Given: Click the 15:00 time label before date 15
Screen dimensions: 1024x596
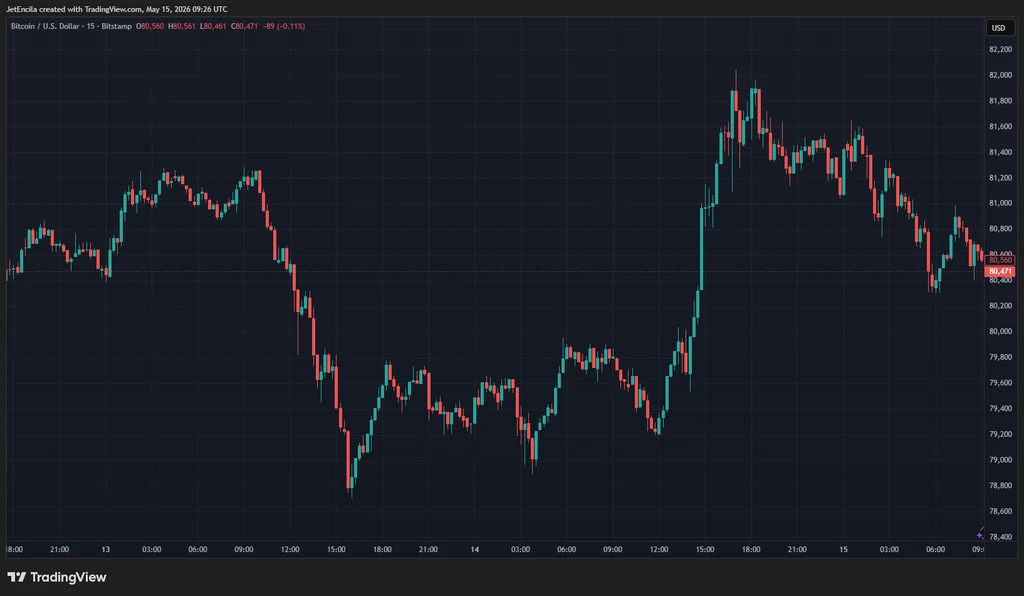Looking at the screenshot, I should [705, 550].
